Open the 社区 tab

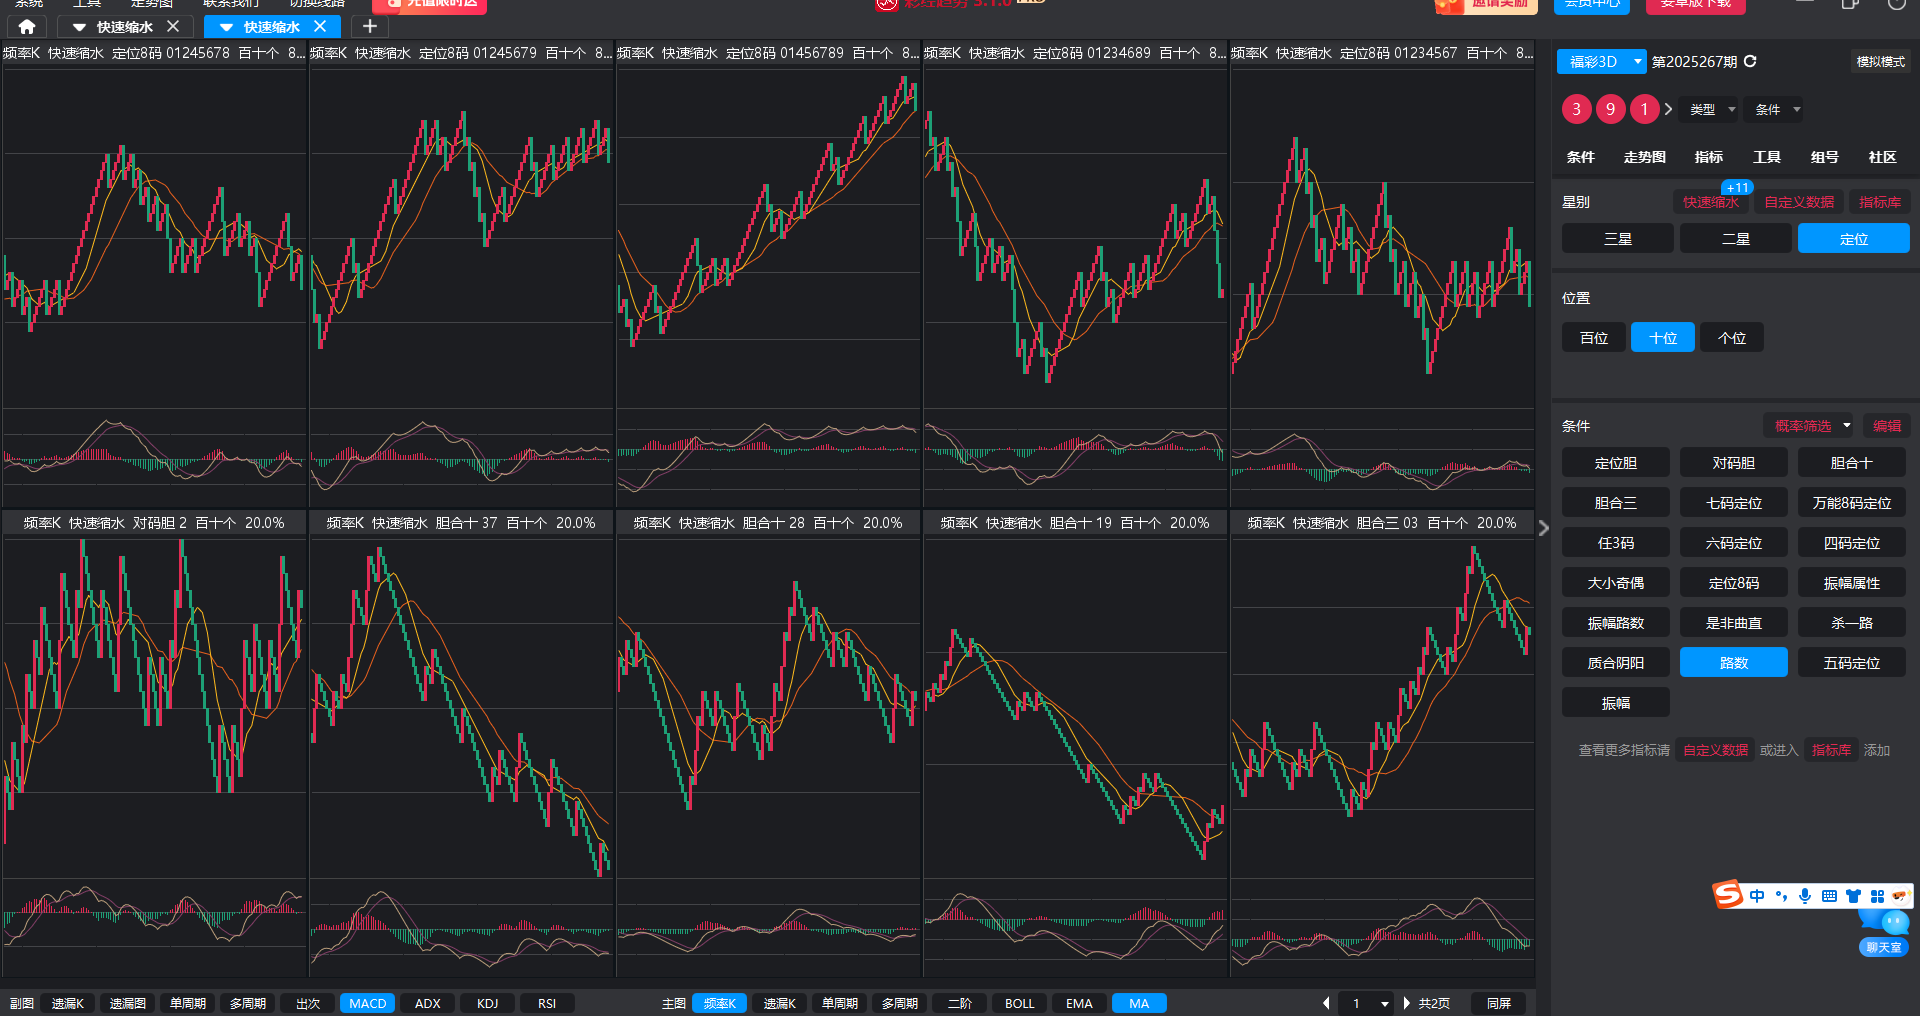point(1882,157)
